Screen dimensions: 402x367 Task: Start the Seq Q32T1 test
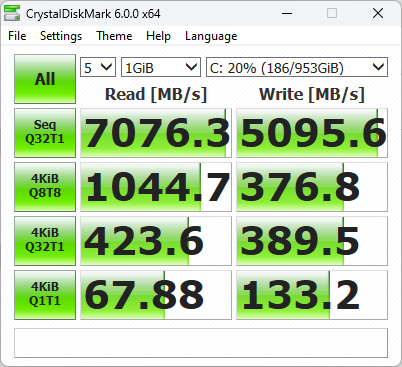click(x=45, y=133)
